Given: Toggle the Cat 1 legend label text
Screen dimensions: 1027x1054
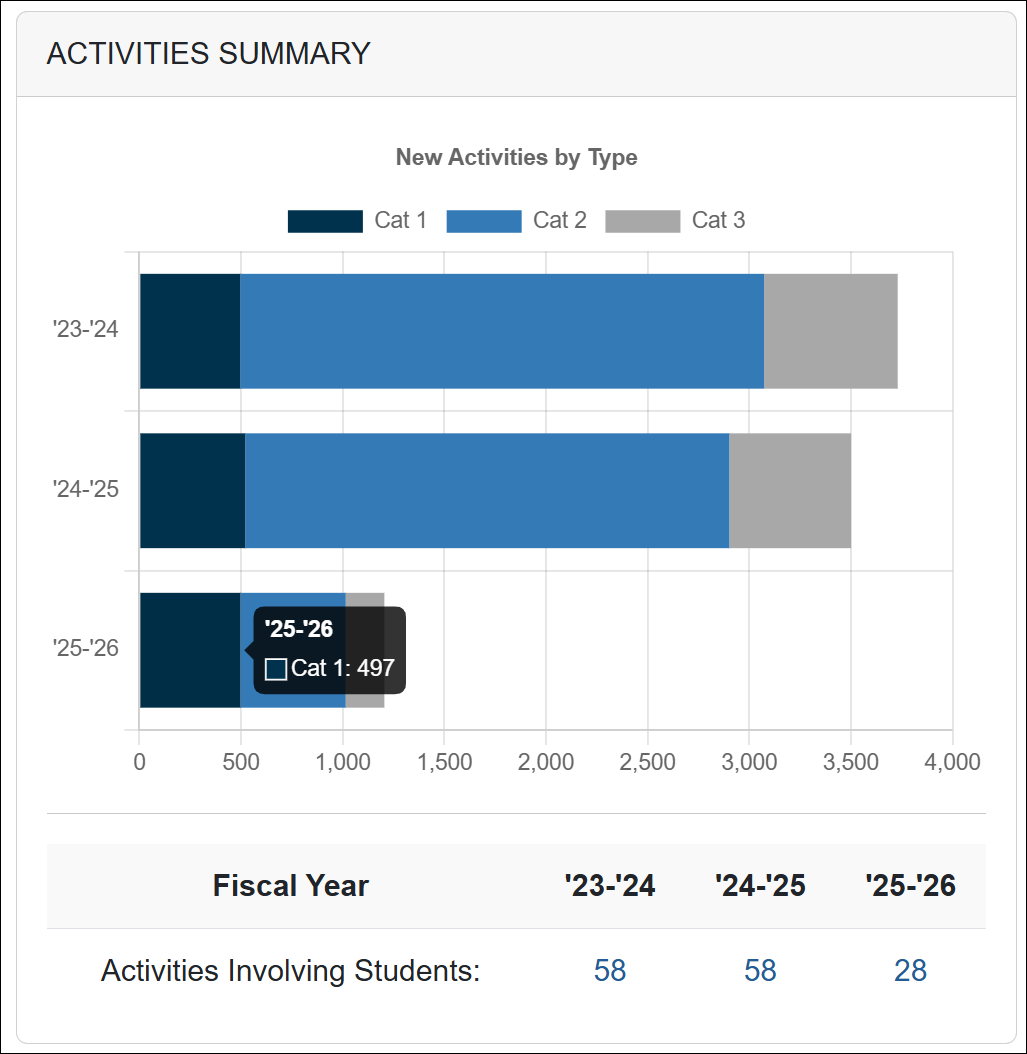Looking at the screenshot, I should coord(401,221).
